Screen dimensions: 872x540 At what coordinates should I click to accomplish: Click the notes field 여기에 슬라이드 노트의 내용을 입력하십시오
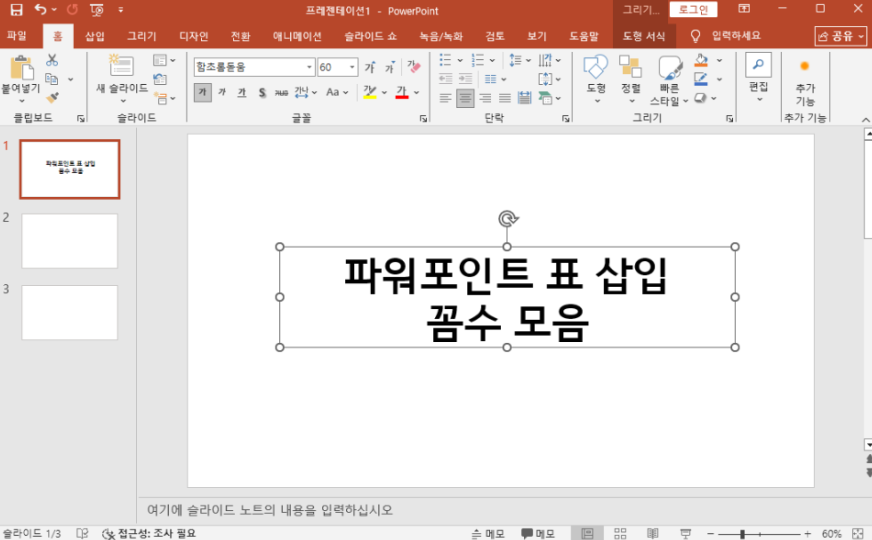pos(270,510)
